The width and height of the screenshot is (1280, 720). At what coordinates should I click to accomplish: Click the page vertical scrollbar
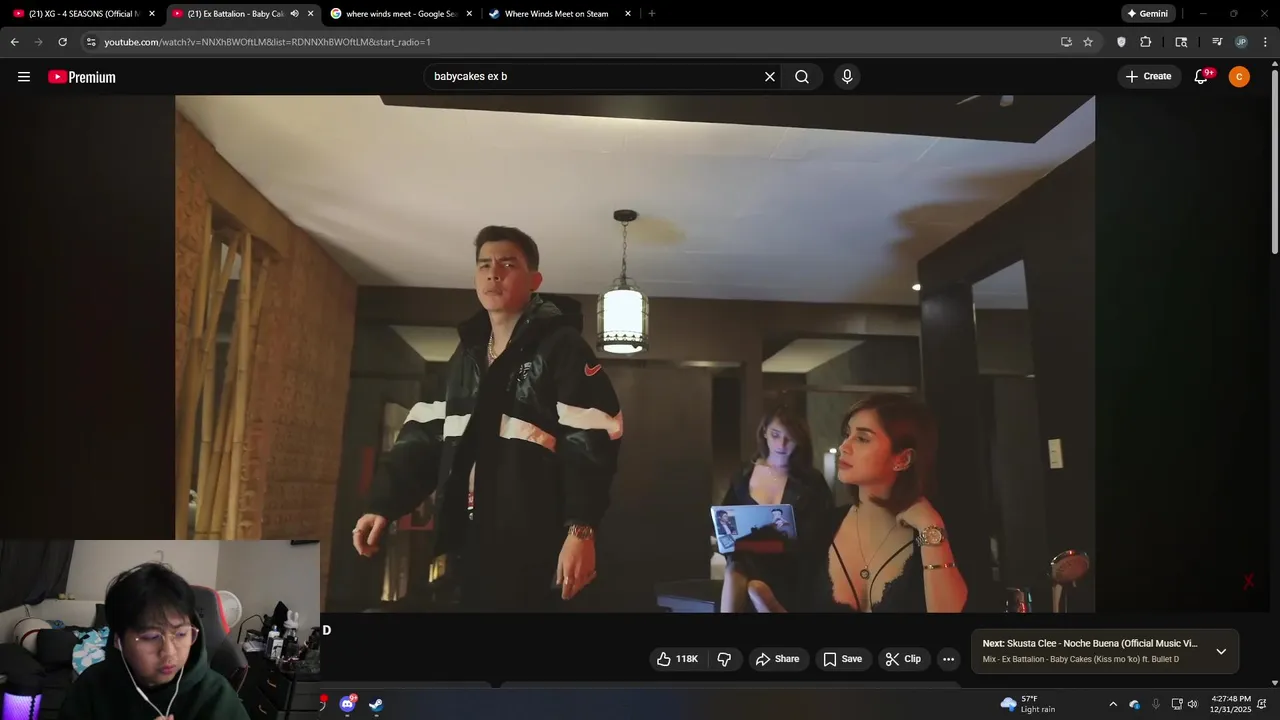tap(1274, 160)
